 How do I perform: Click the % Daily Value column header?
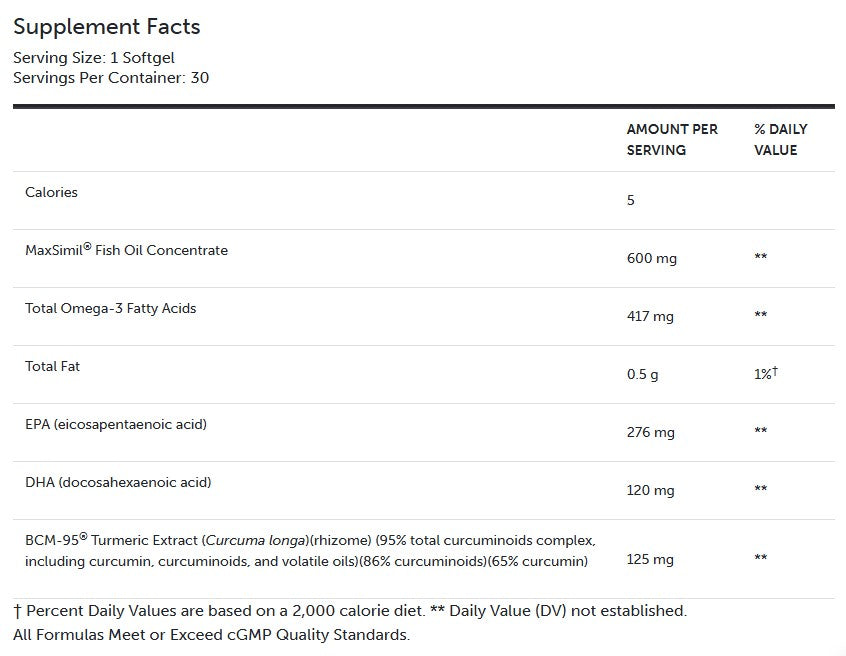(x=780, y=140)
